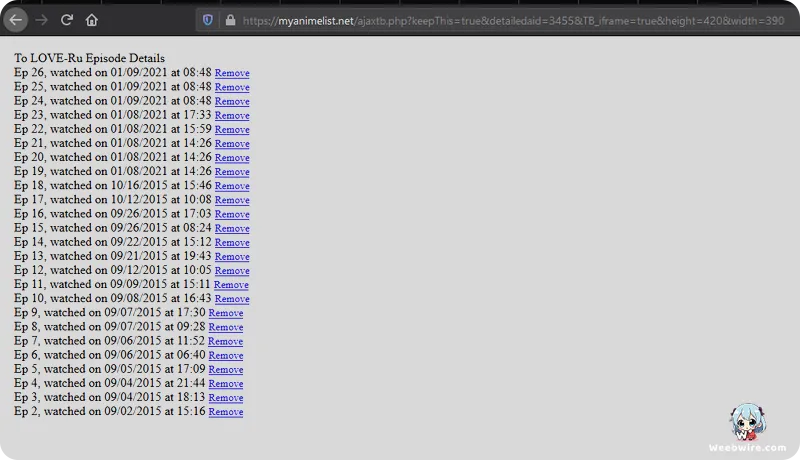Screen dimensions: 800x460
Task: Remove Ep 13 watched on 09/21/2015
Action: tap(232, 256)
